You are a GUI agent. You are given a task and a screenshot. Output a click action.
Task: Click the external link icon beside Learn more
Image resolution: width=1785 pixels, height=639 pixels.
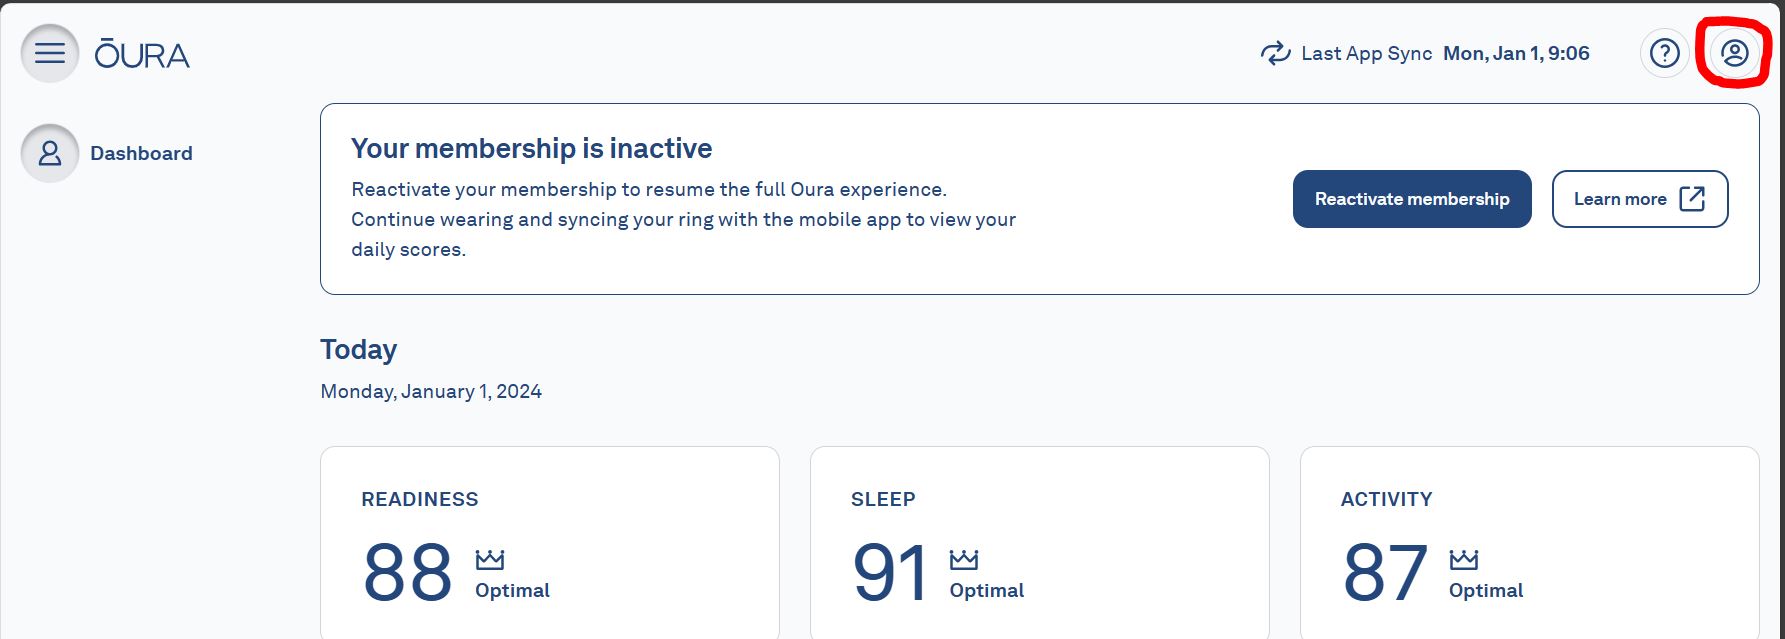click(1692, 199)
